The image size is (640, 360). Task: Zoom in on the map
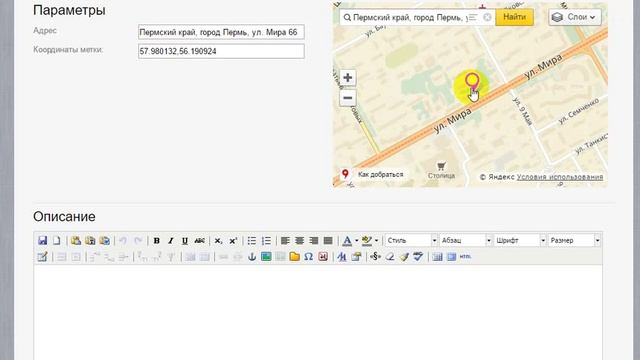(x=348, y=78)
